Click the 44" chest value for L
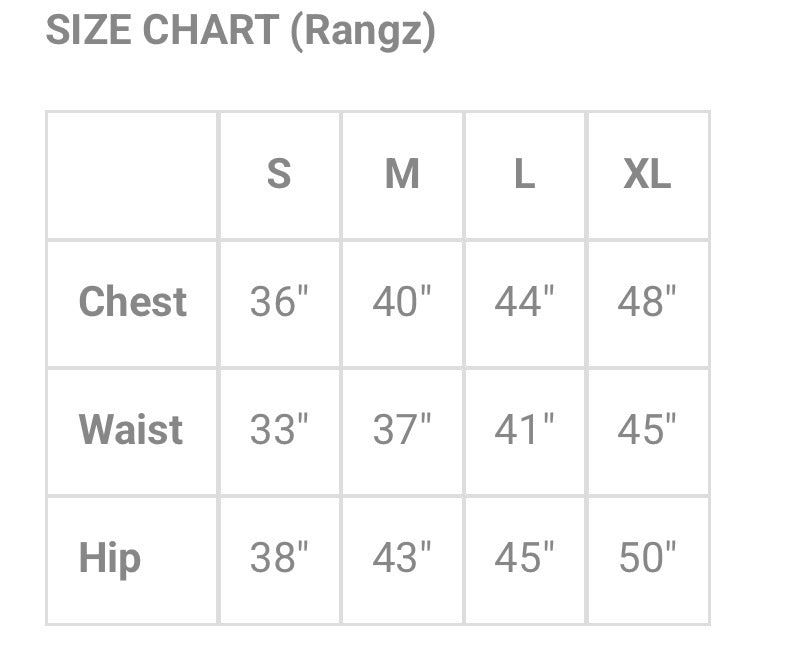The height and width of the screenshot is (662, 798). point(524,302)
